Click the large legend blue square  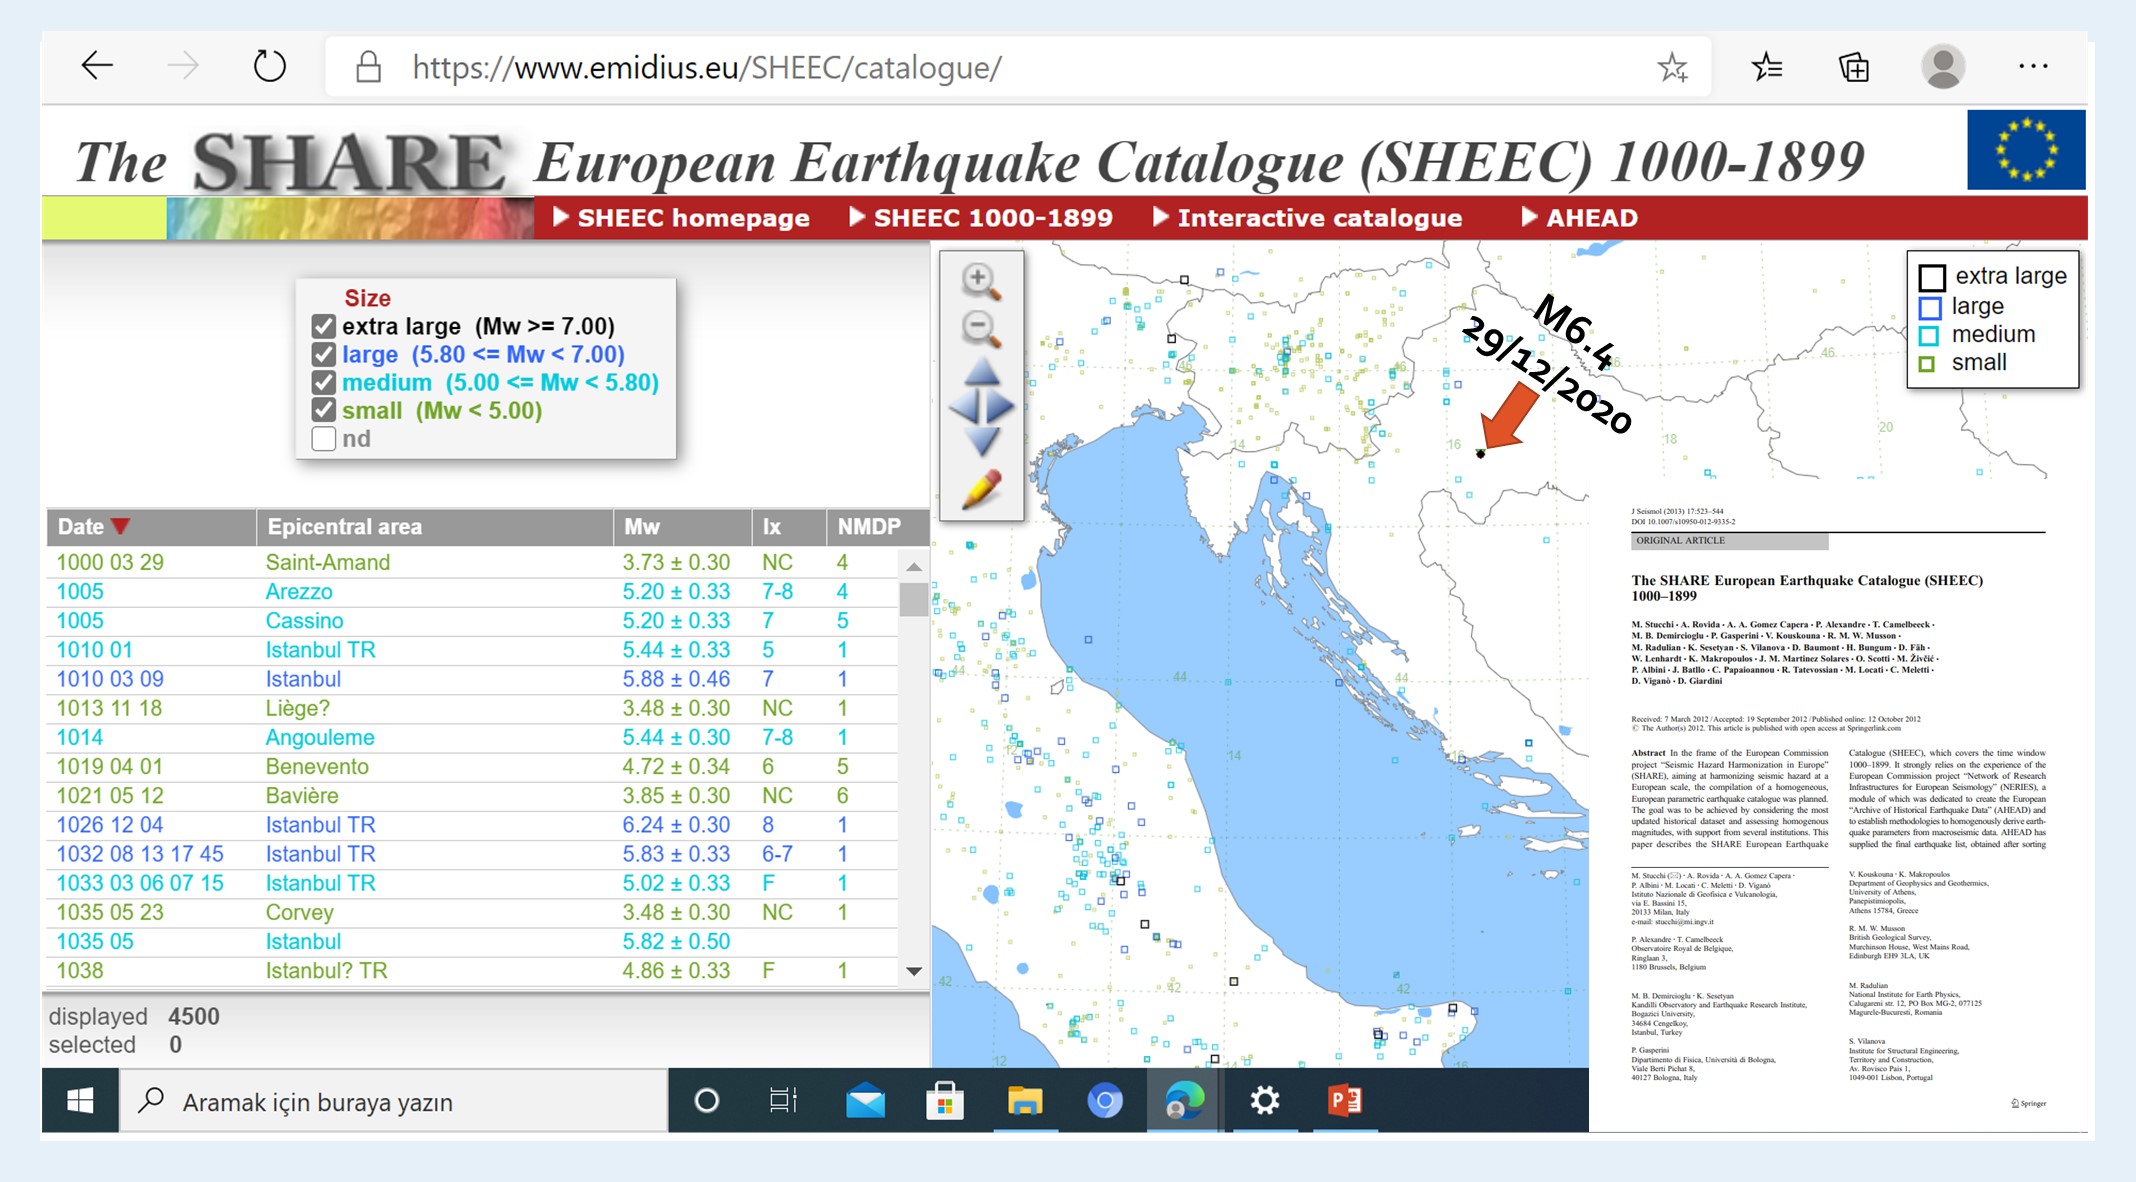1930,307
